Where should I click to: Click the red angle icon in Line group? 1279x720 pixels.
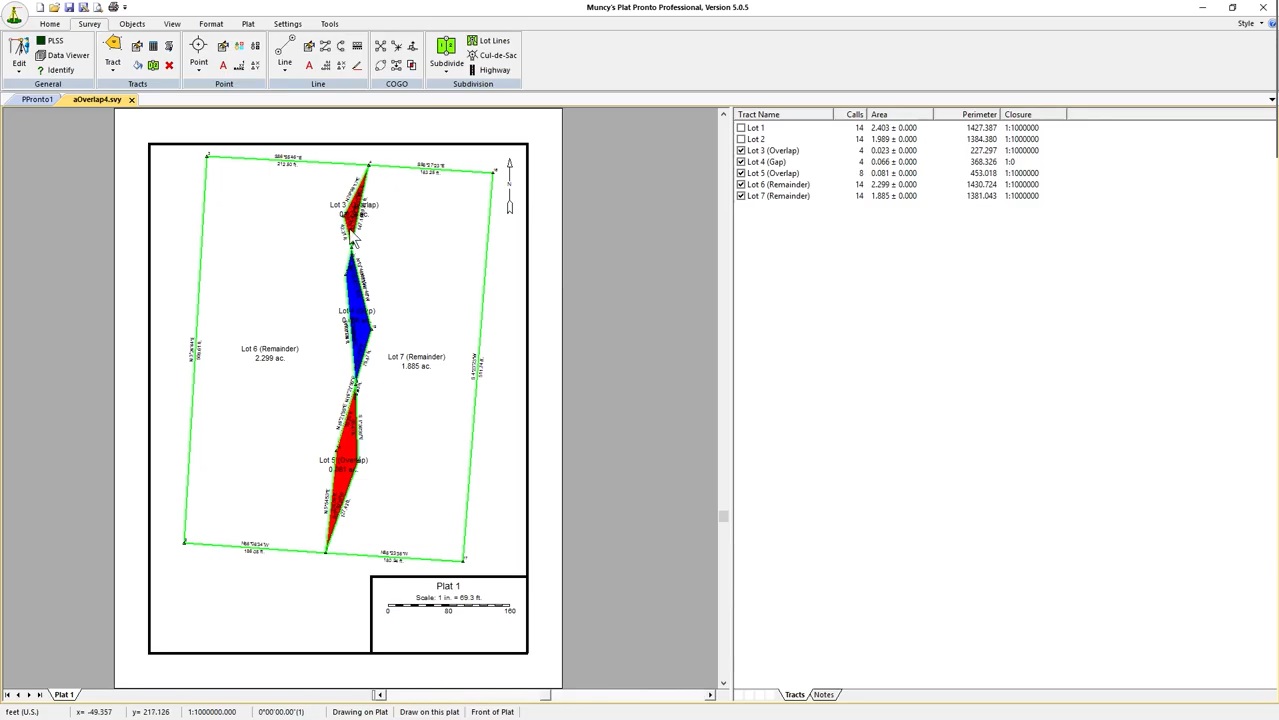click(357, 66)
